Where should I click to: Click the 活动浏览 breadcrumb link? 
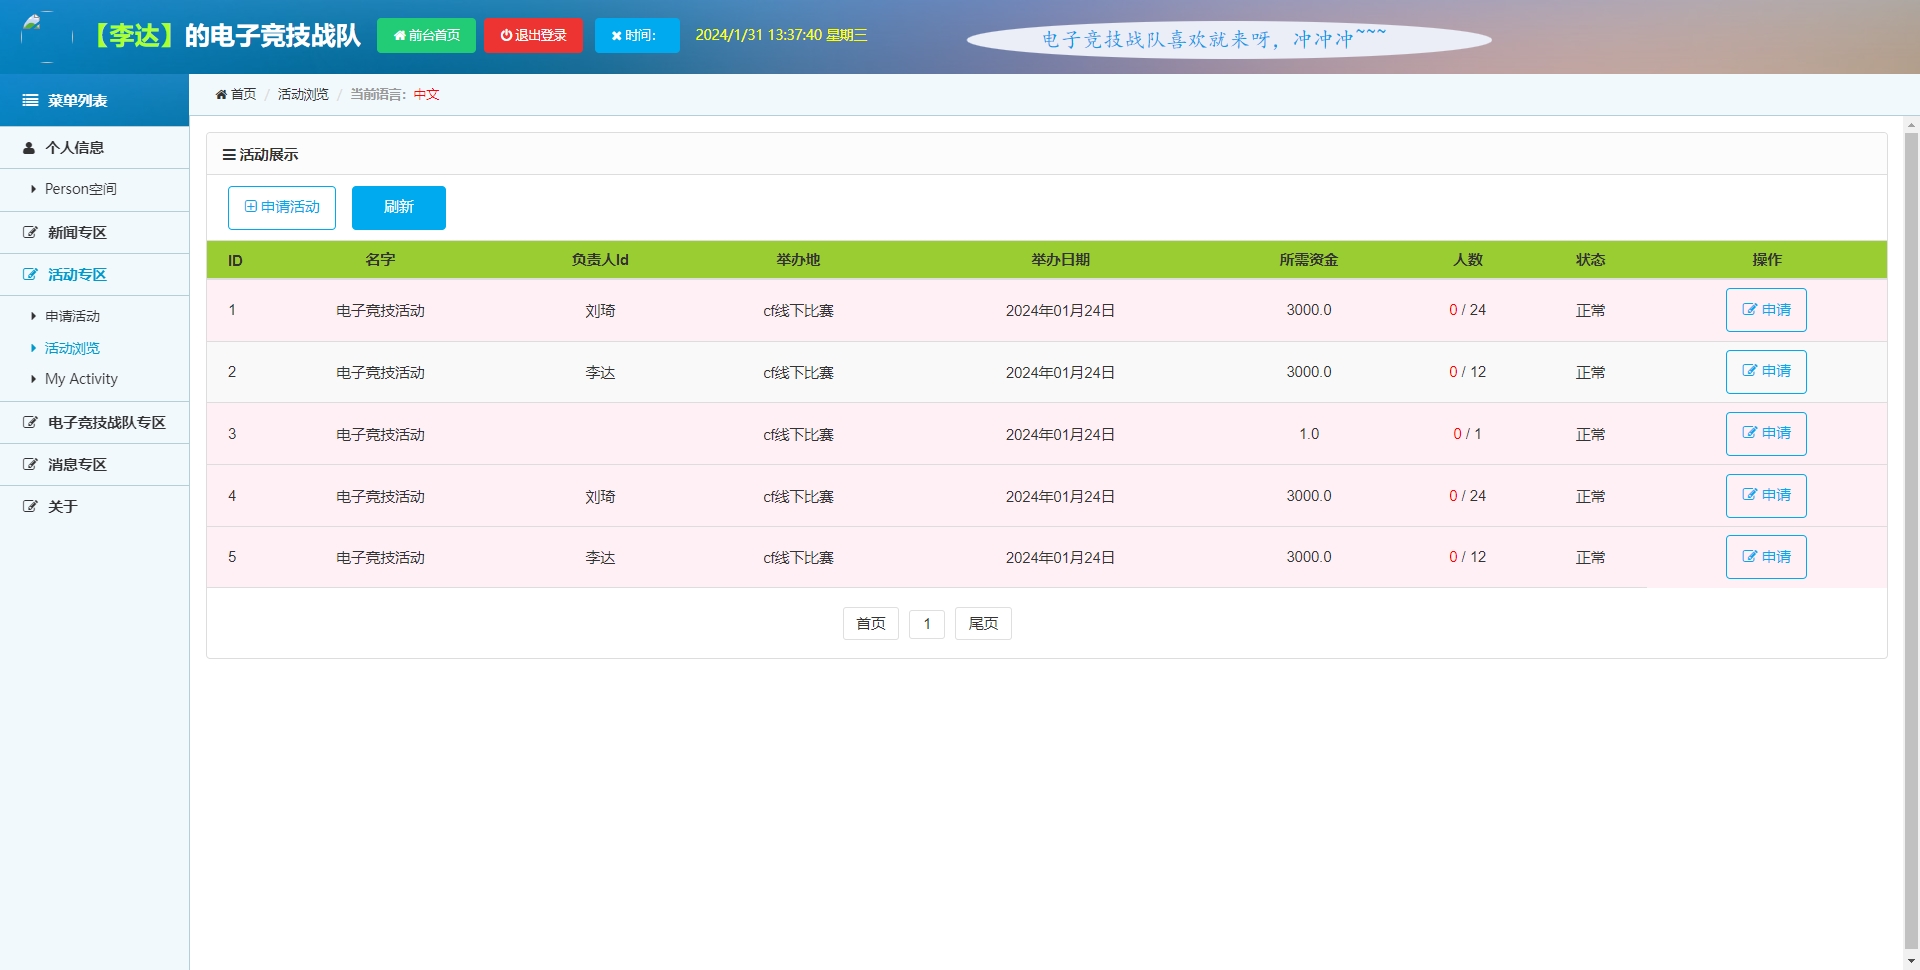tap(303, 94)
